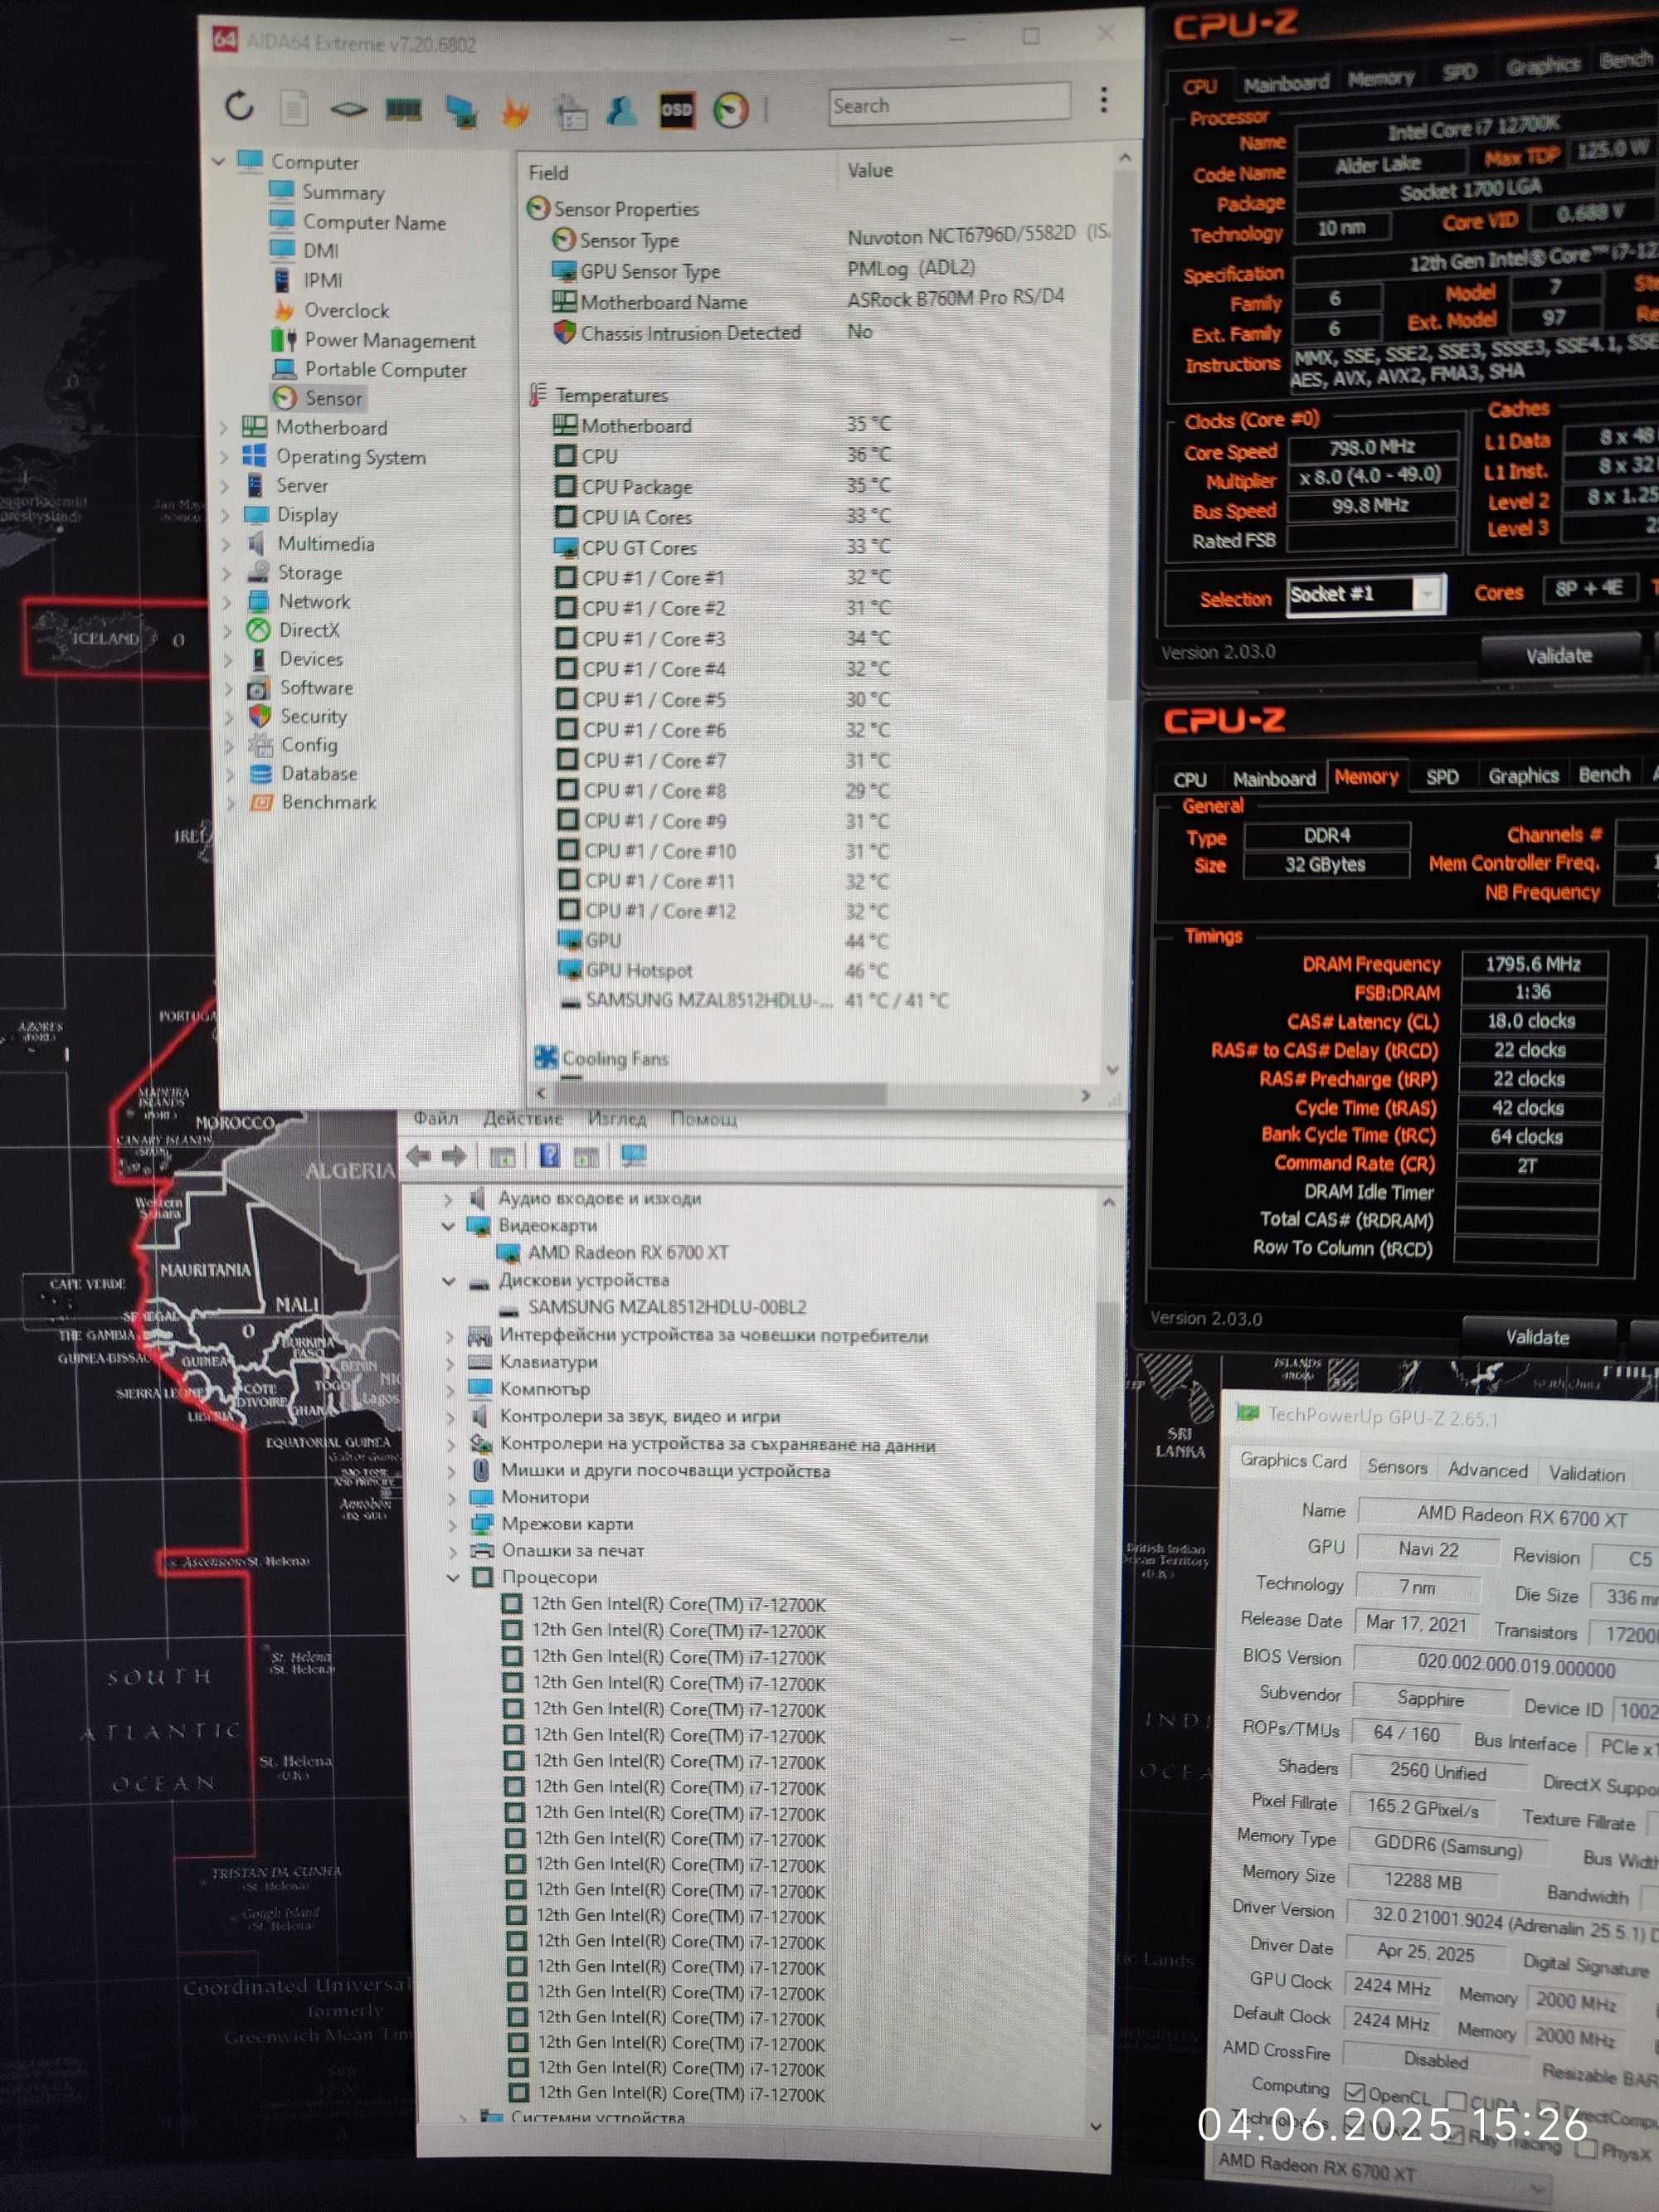Collapse the Видеокарти category in Device Manager

coord(448,1225)
